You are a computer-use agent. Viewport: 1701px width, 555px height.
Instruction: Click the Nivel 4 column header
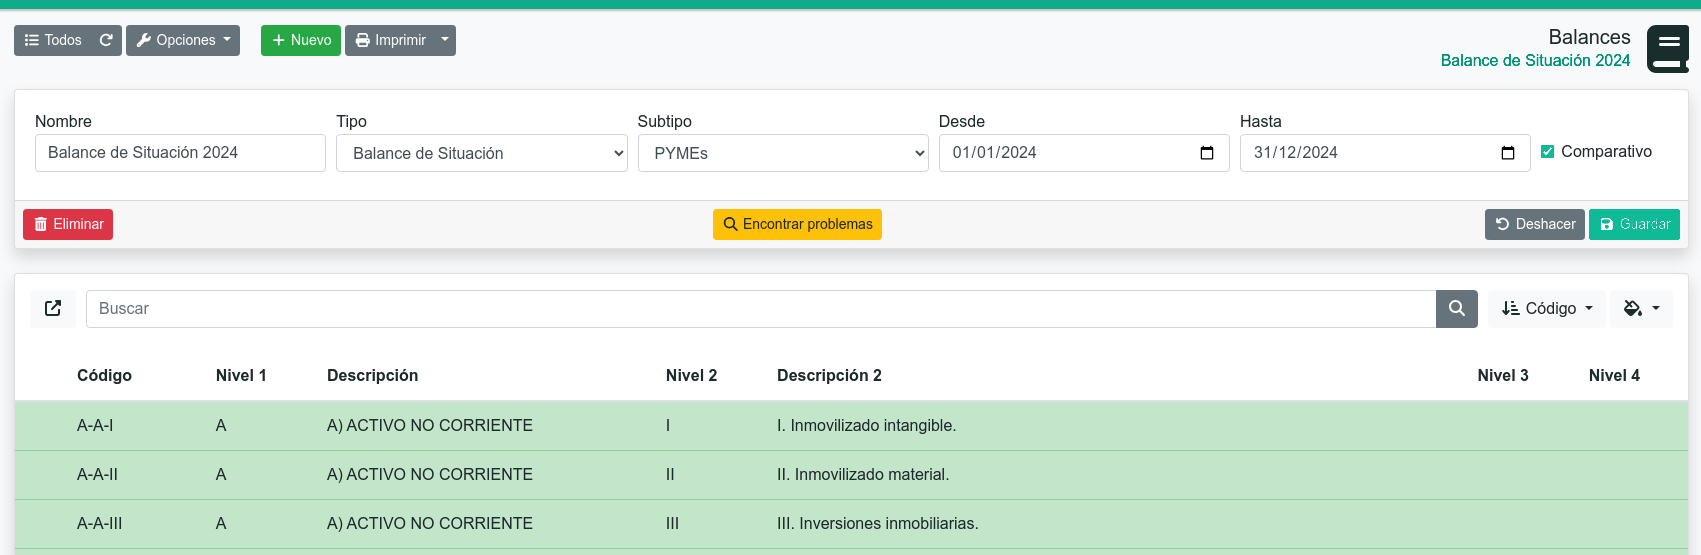[x=1614, y=375]
